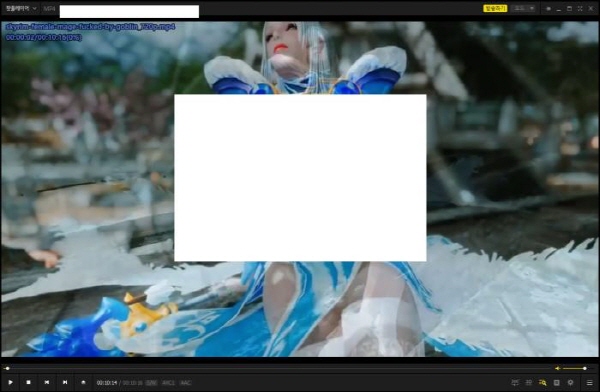Screen dimensions: 600x392
Task: Open the preferences gear icon
Action: pyautogui.click(x=570, y=382)
